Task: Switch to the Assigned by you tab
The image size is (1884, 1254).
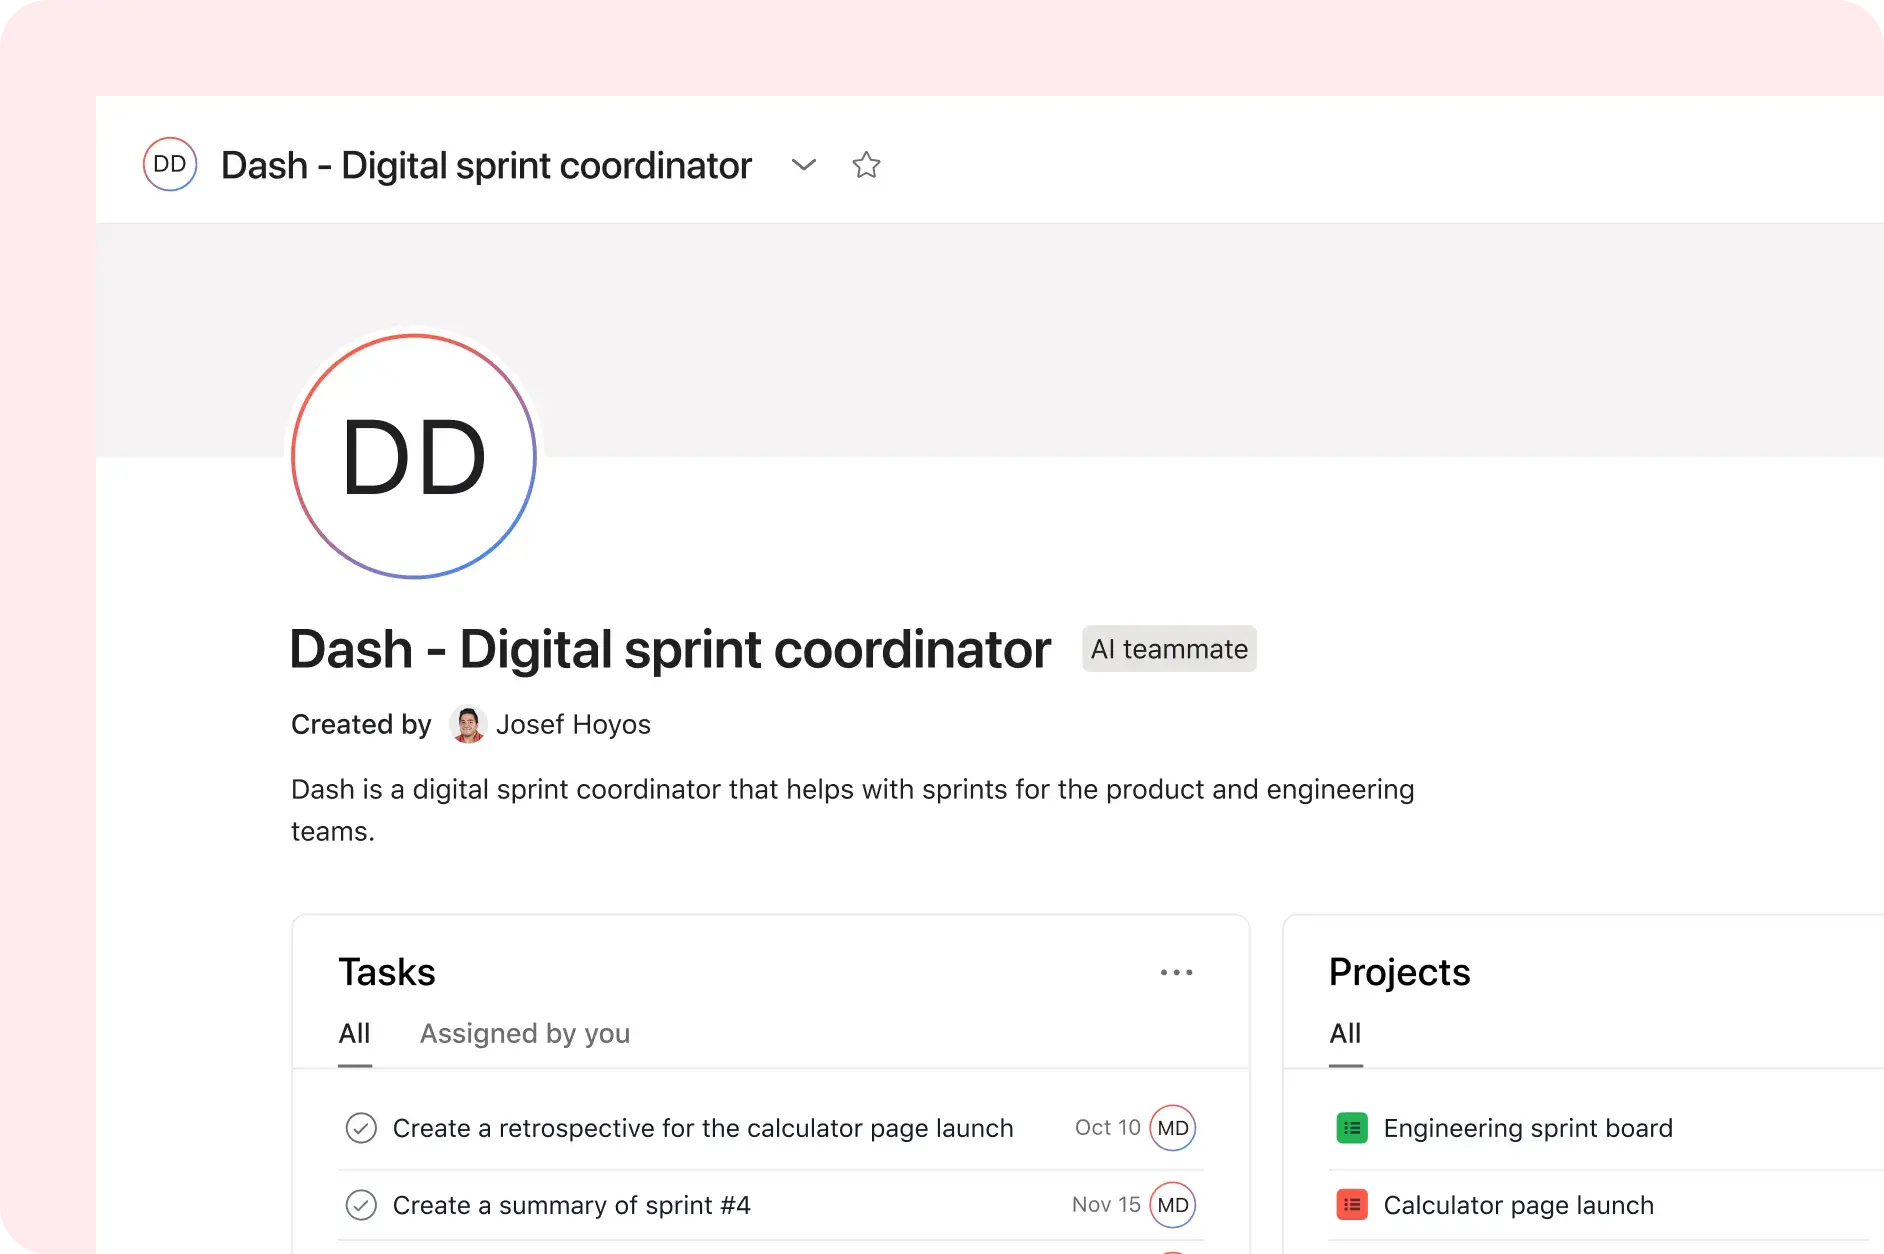Action: tap(524, 1034)
